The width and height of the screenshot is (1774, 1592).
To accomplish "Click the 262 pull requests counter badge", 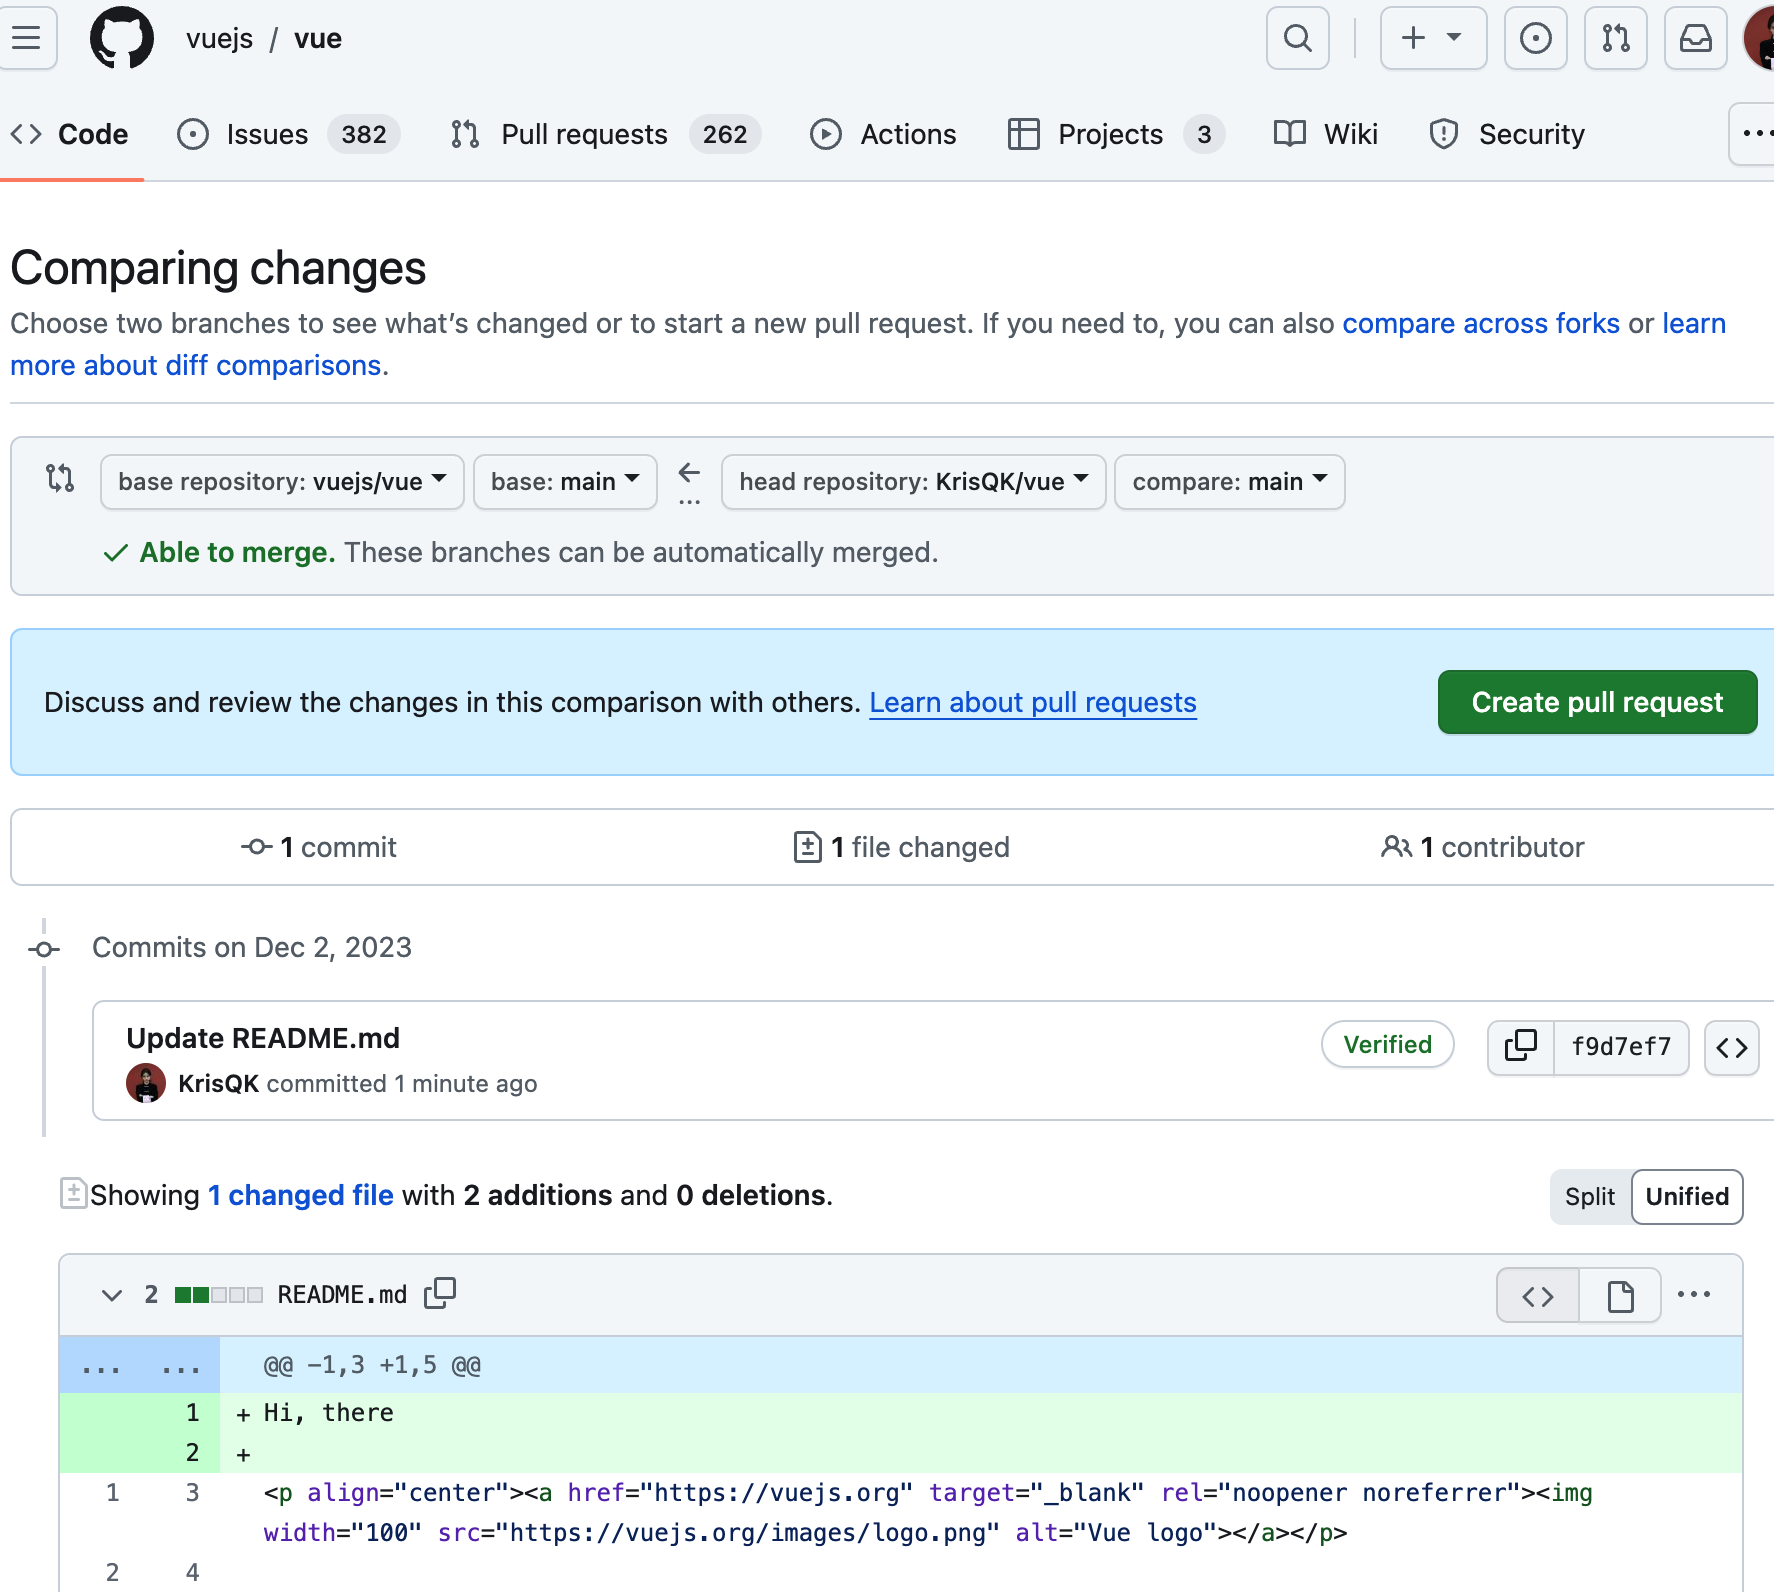I will [x=725, y=134].
